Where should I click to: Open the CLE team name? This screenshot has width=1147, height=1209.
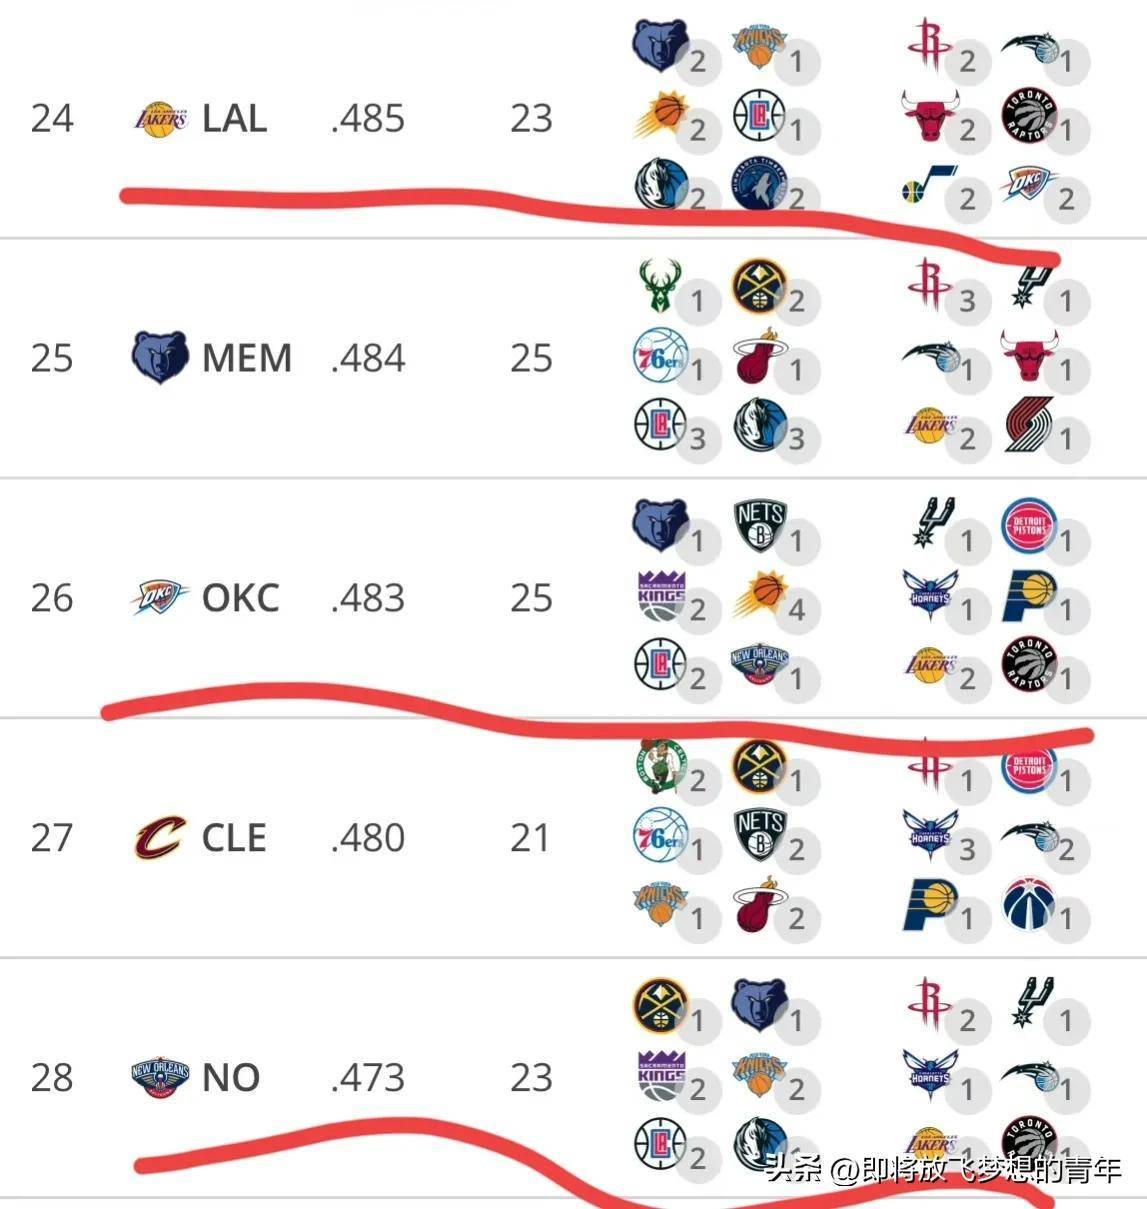click(234, 838)
